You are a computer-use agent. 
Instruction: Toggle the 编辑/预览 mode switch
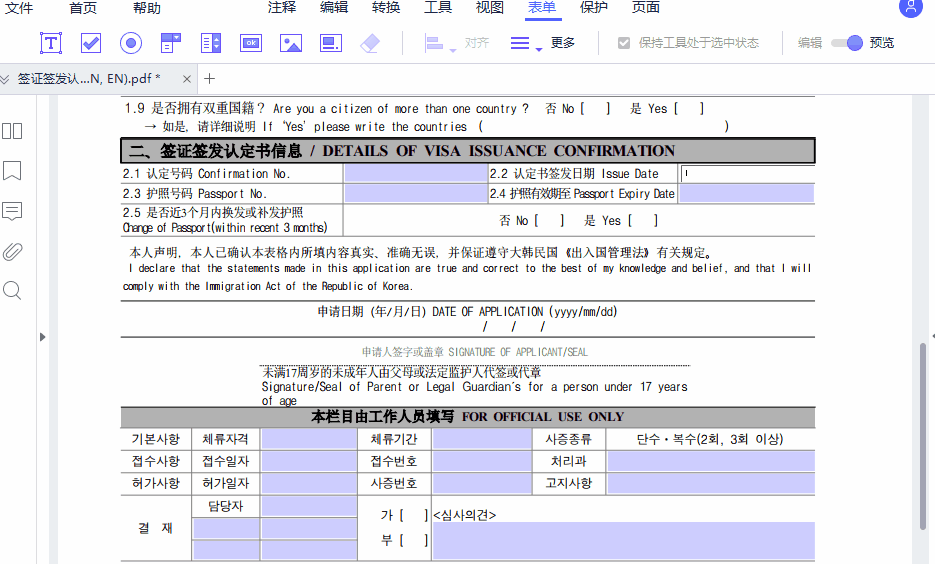tap(847, 43)
